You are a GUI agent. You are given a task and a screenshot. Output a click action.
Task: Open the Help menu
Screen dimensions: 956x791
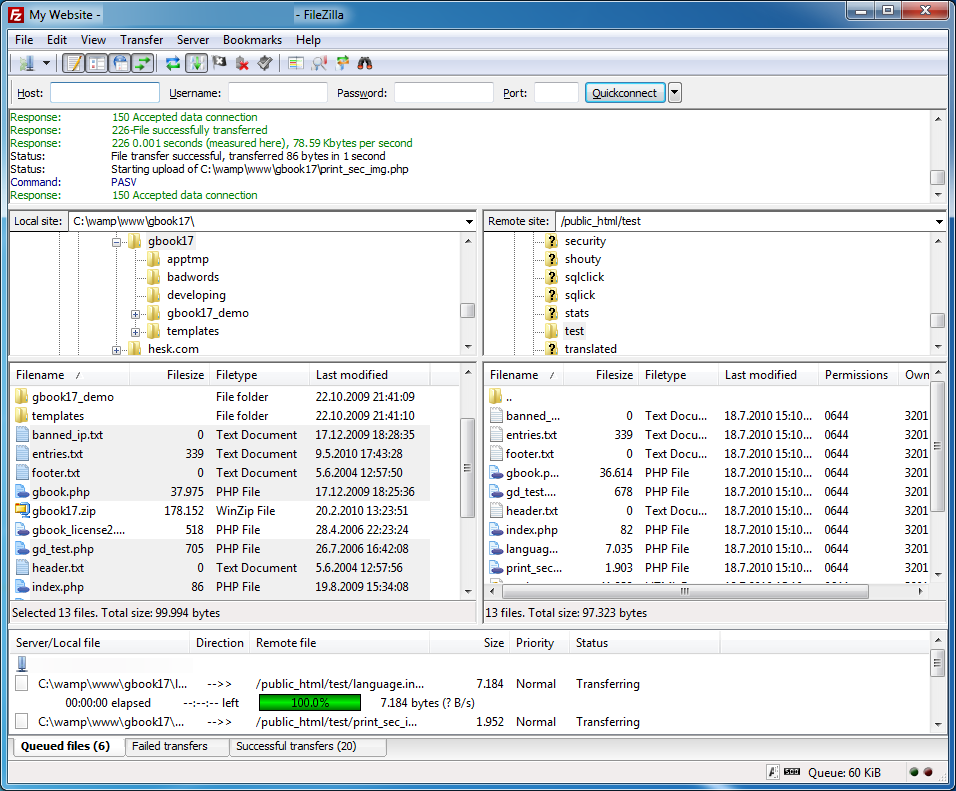(x=309, y=40)
